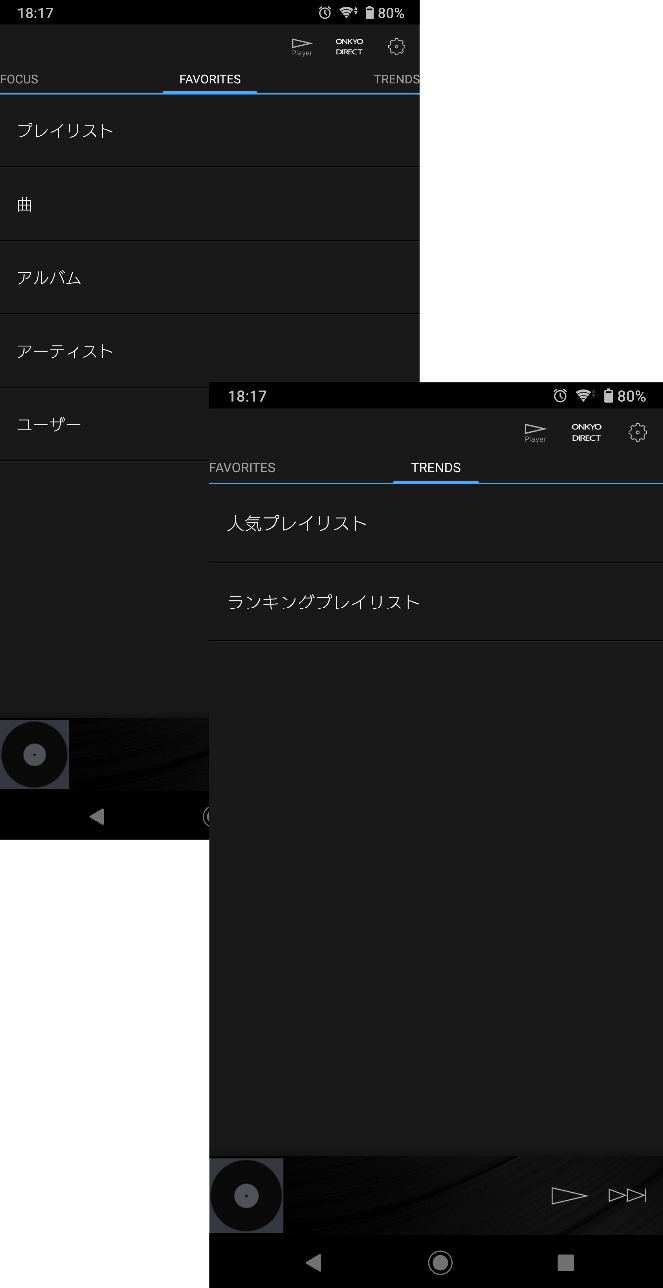Image resolution: width=663 pixels, height=1288 pixels.
Task: Tap vinyl album art in front mini player
Action: tap(246, 1195)
